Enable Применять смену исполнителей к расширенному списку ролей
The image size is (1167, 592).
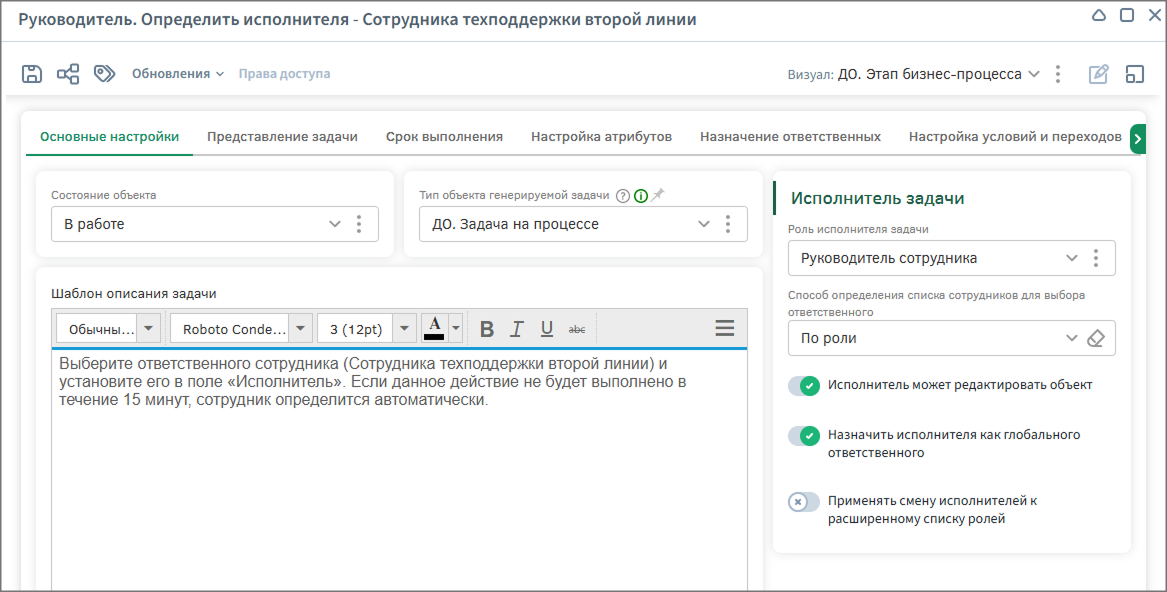point(804,502)
